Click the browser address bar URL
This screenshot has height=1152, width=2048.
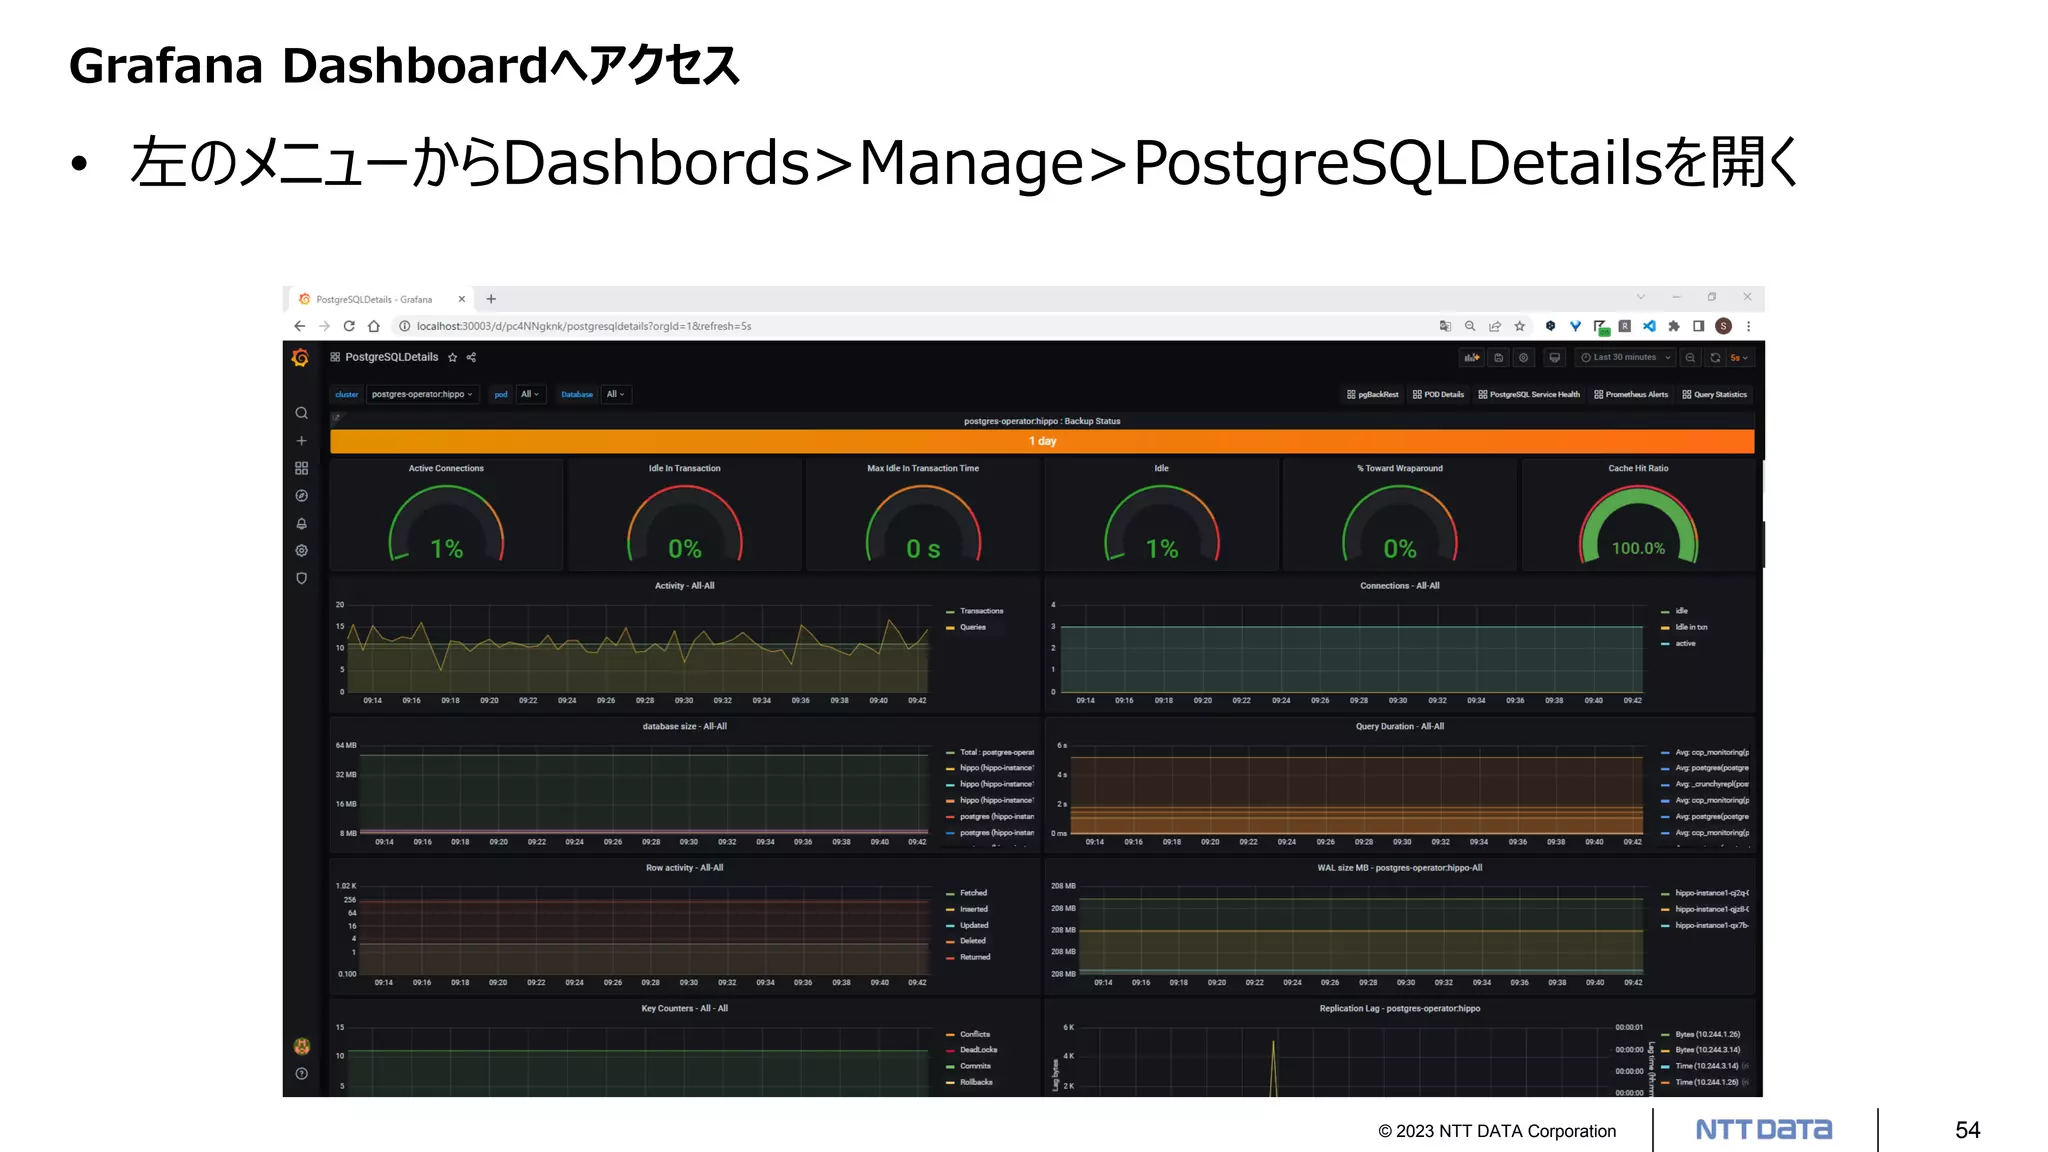tap(584, 326)
